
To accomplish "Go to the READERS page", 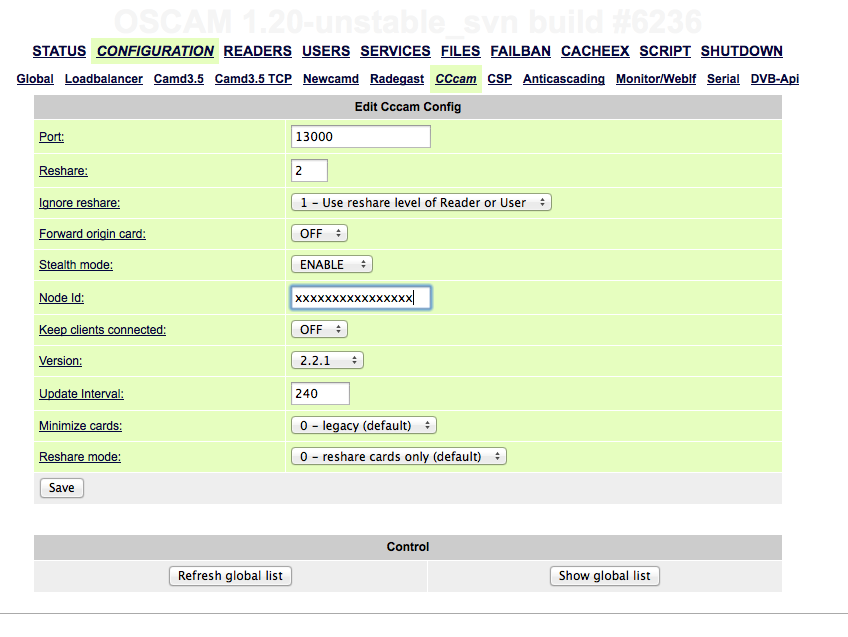I will 257,51.
